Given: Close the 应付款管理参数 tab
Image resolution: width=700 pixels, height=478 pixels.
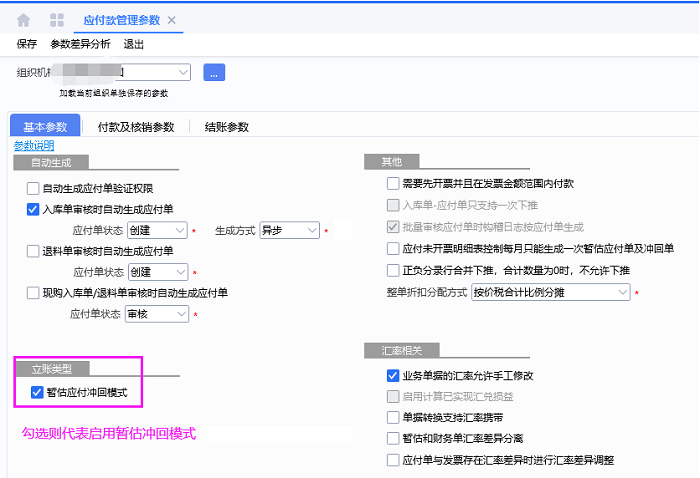Looking at the screenshot, I should [x=171, y=20].
